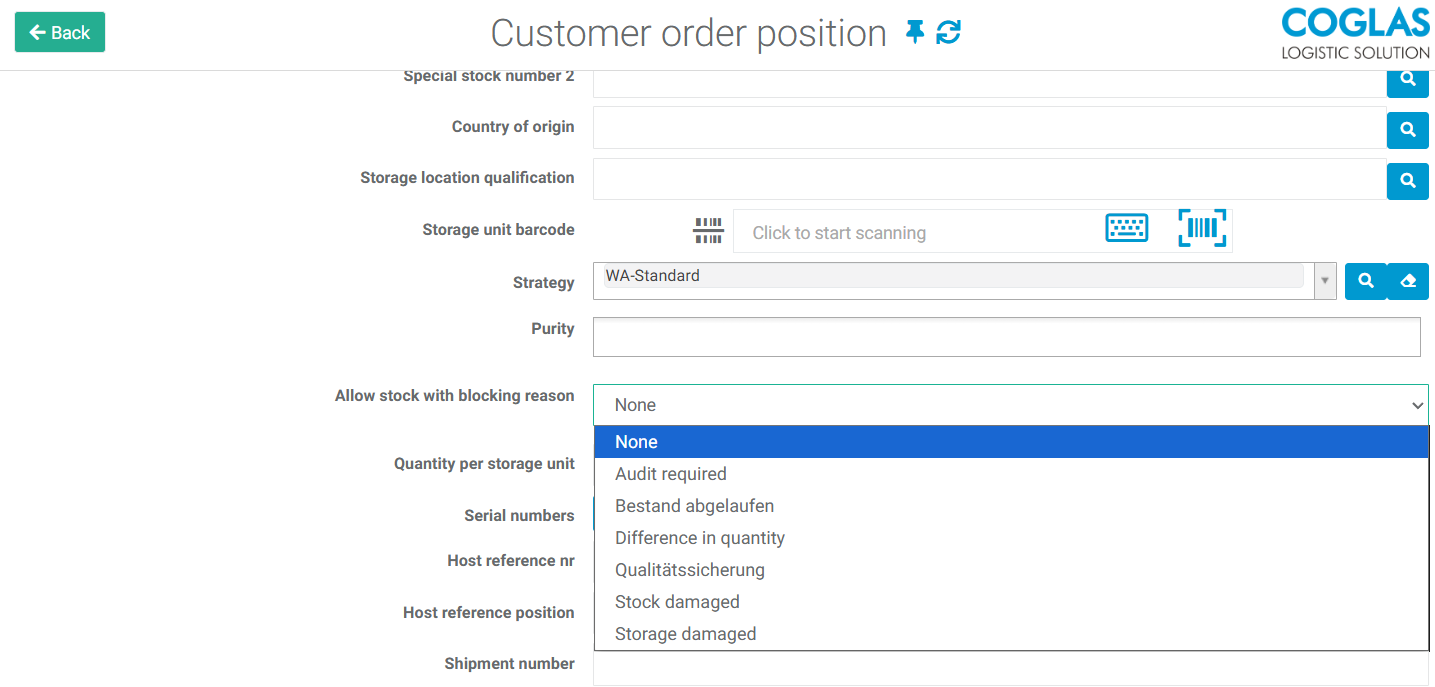Collapse the blocking reason dropdown
The image size is (1435, 687).
point(1416,405)
